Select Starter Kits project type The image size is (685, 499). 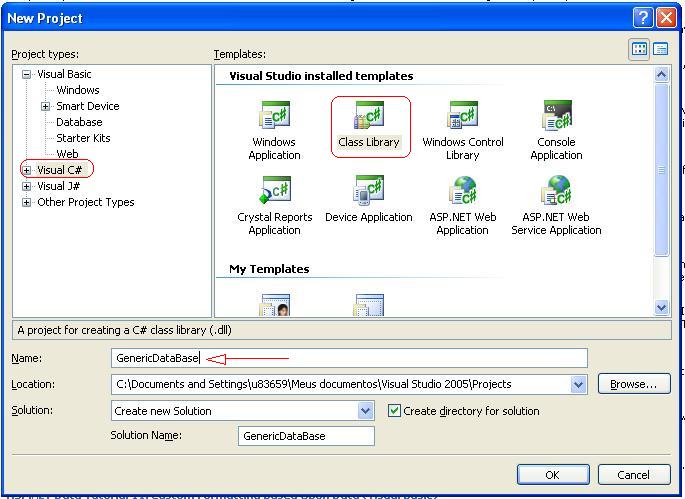click(83, 138)
